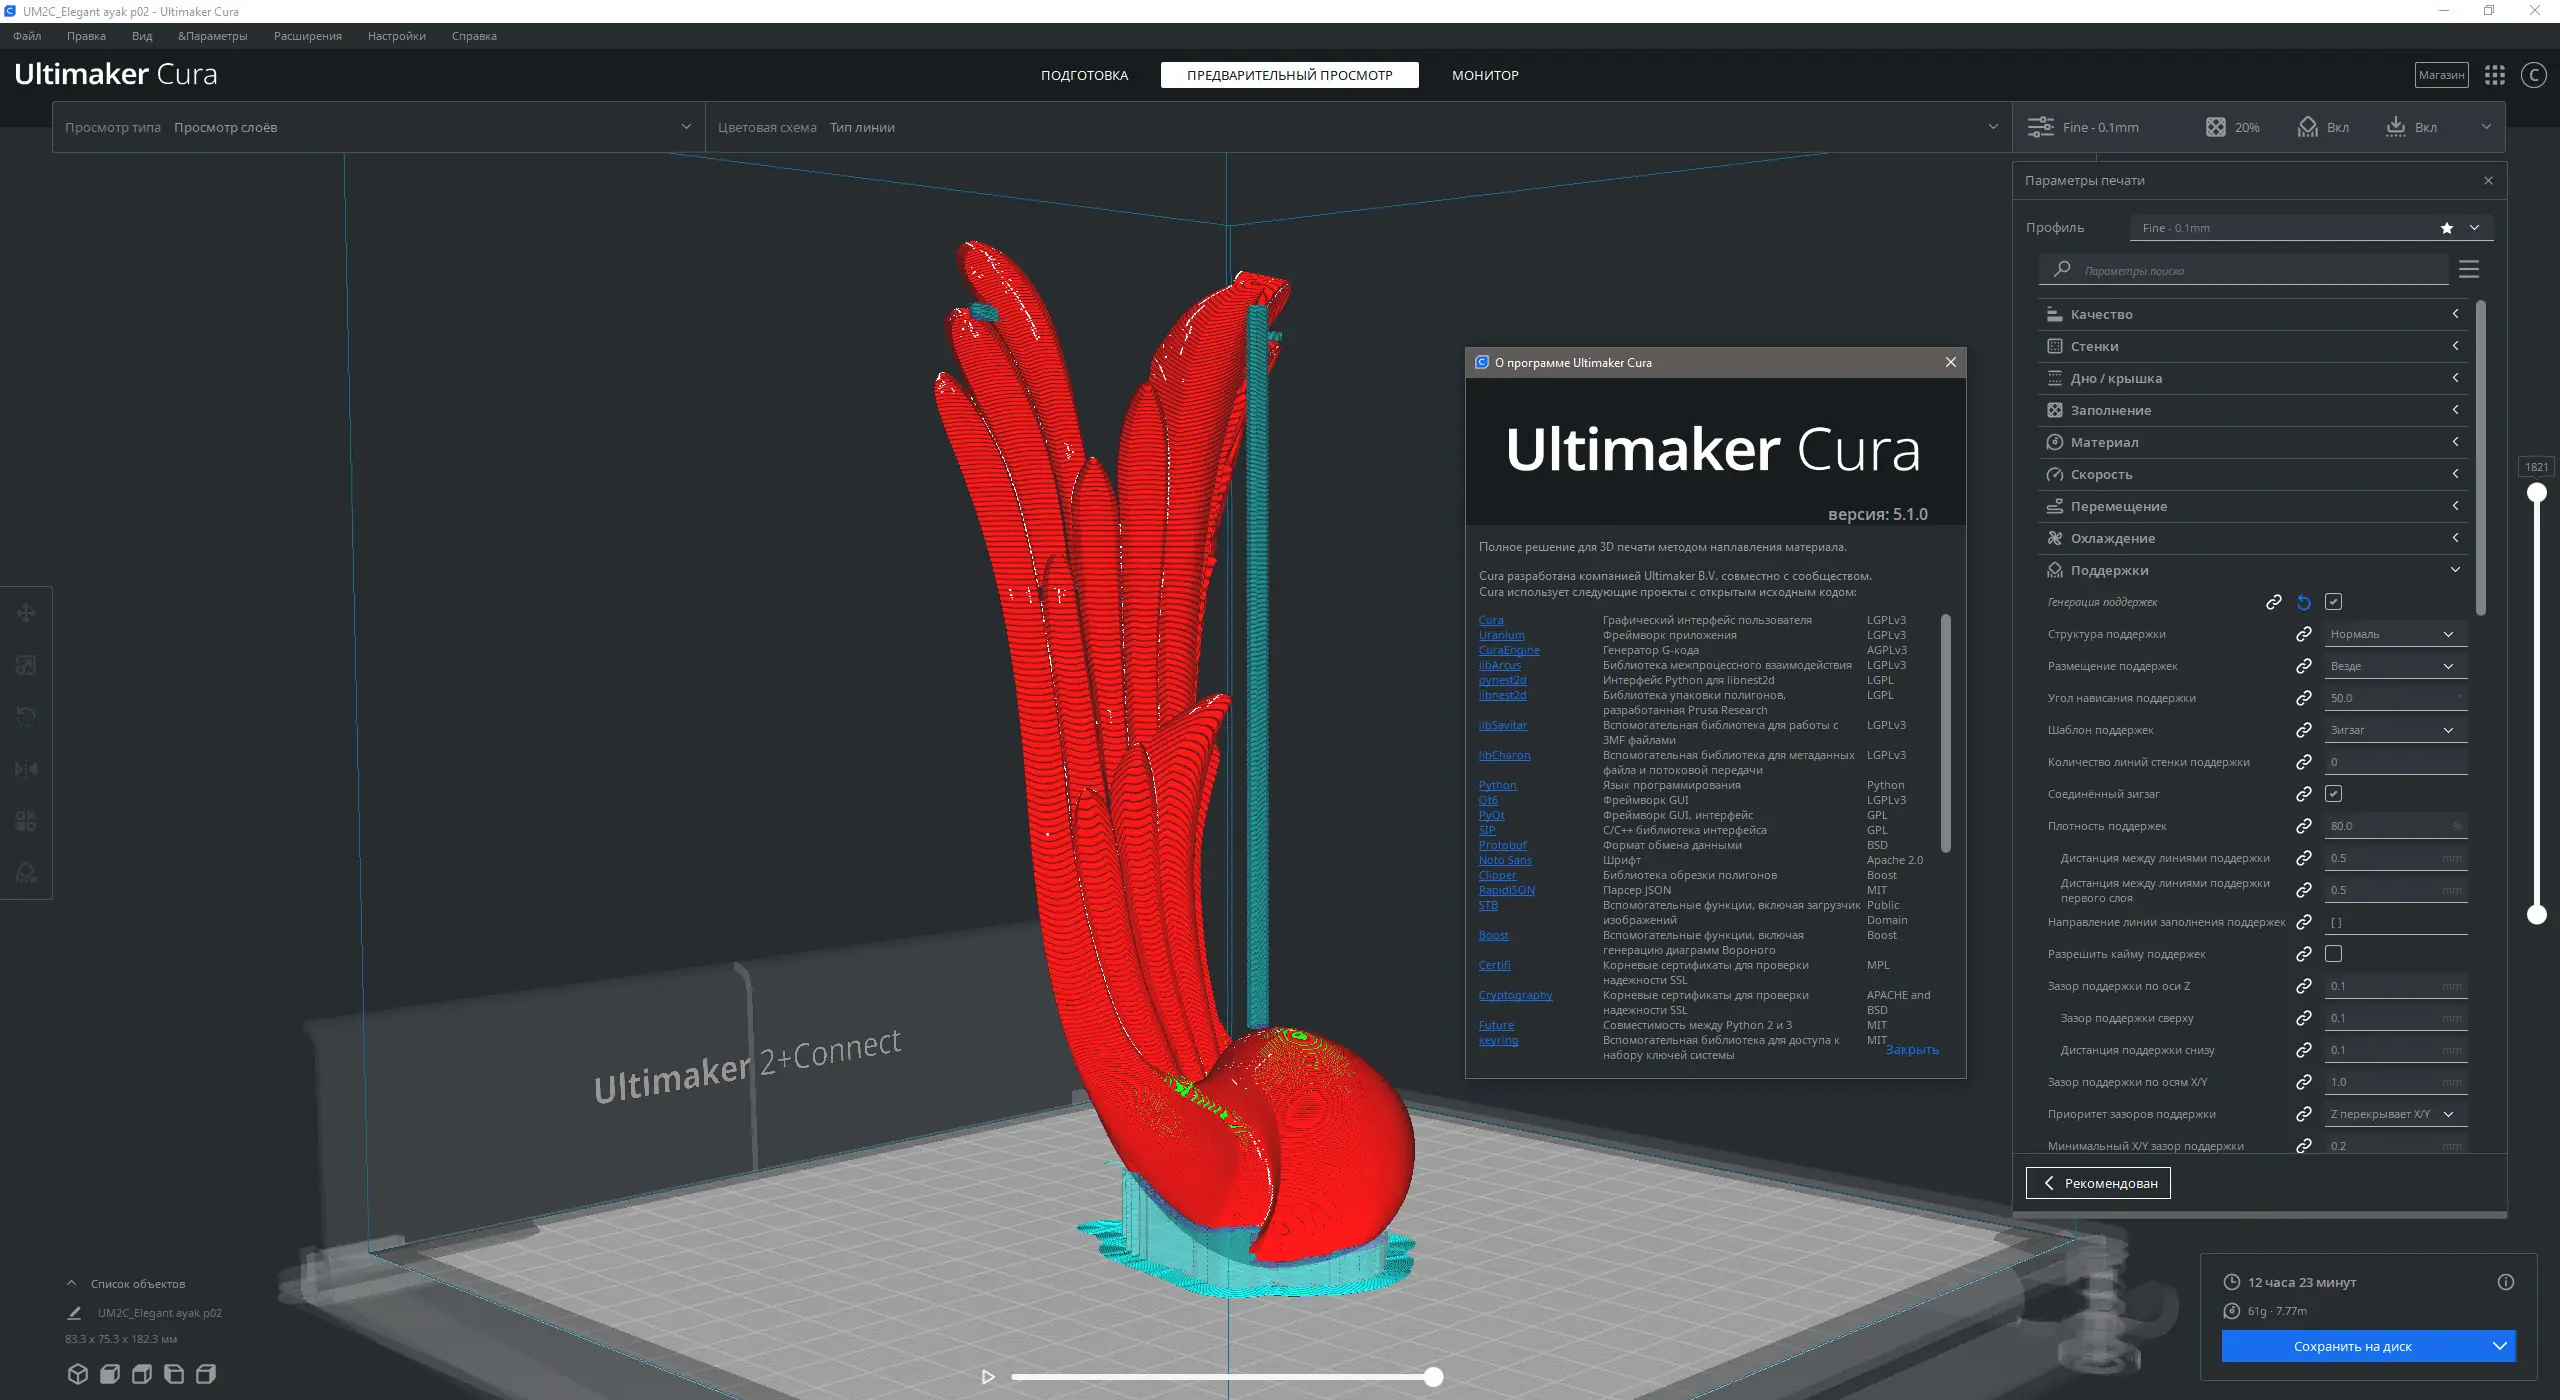Play the layer simulation
Screen dimensions: 2560x1400
(x=988, y=1377)
